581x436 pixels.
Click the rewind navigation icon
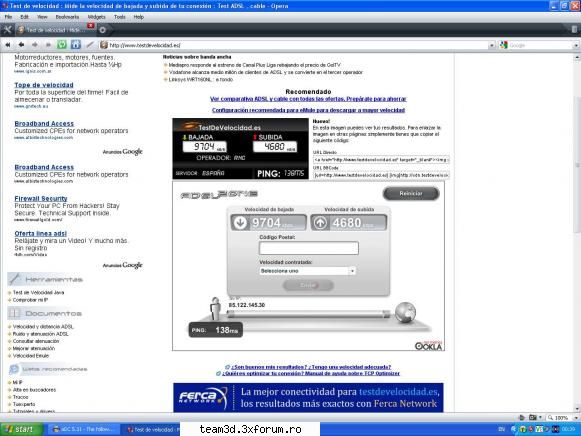pyautogui.click(x=8, y=45)
